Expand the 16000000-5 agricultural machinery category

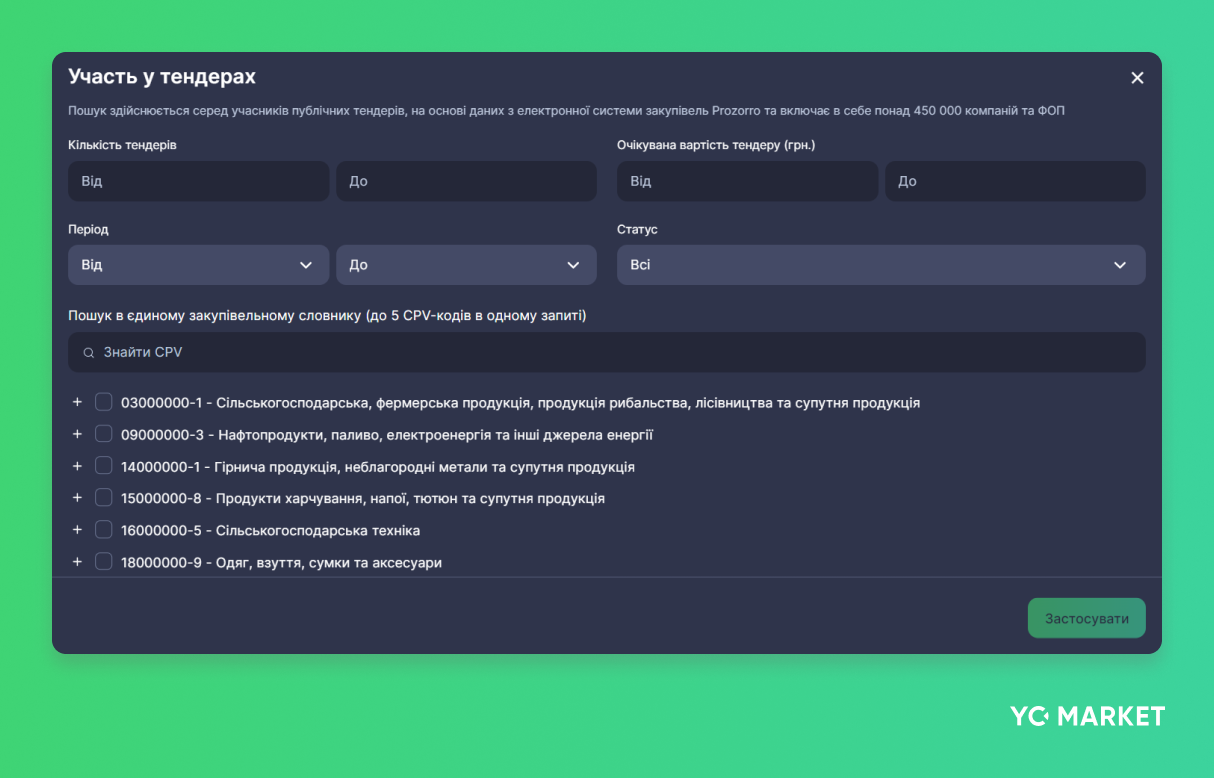(77, 529)
